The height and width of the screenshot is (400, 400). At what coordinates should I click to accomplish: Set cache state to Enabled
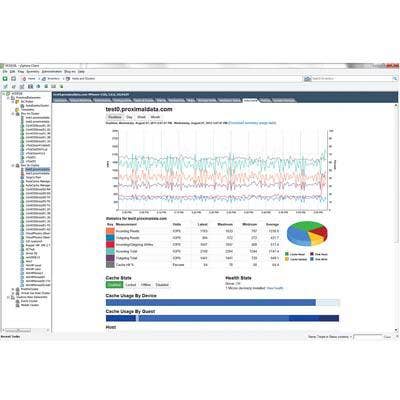114,285
